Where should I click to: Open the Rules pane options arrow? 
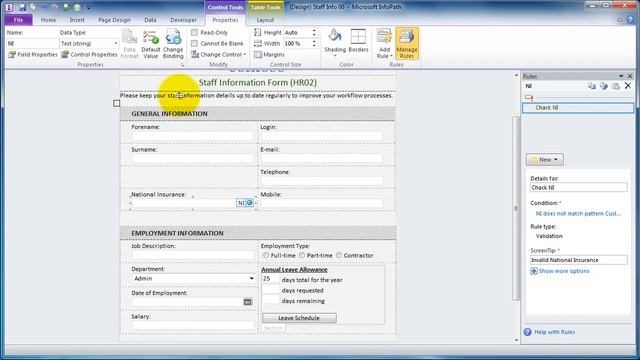click(621, 76)
